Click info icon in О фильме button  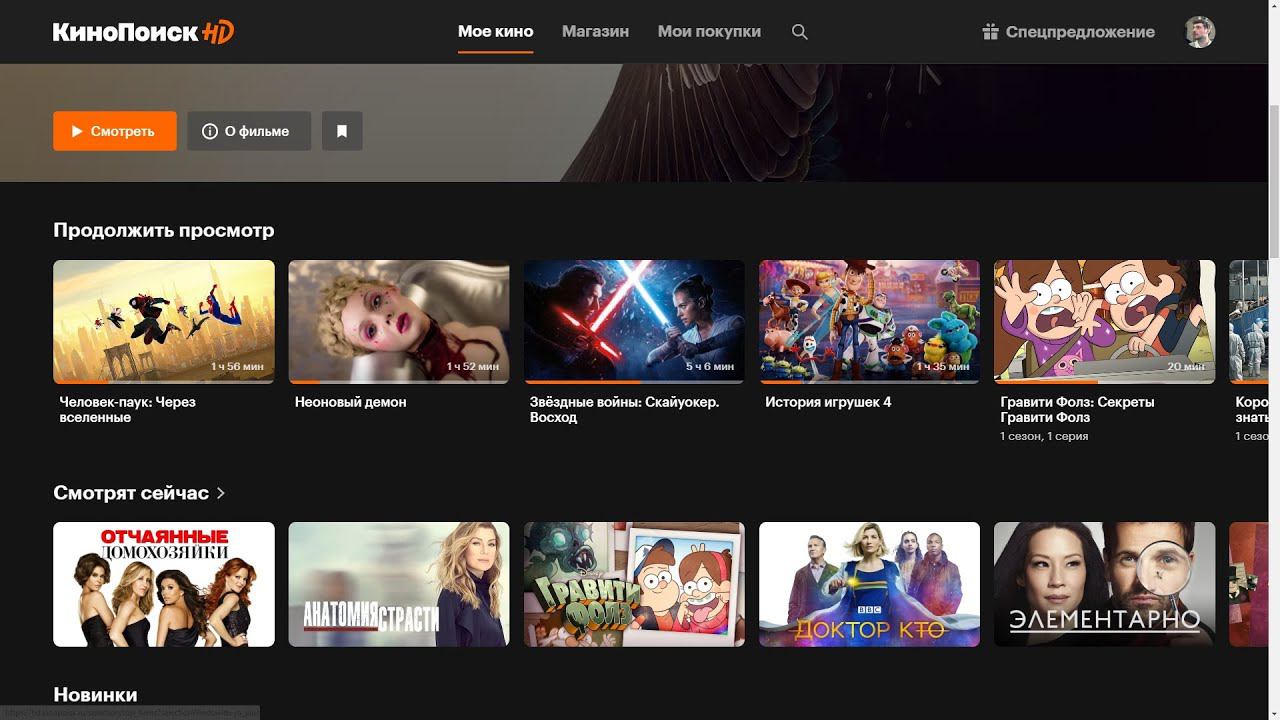210,131
